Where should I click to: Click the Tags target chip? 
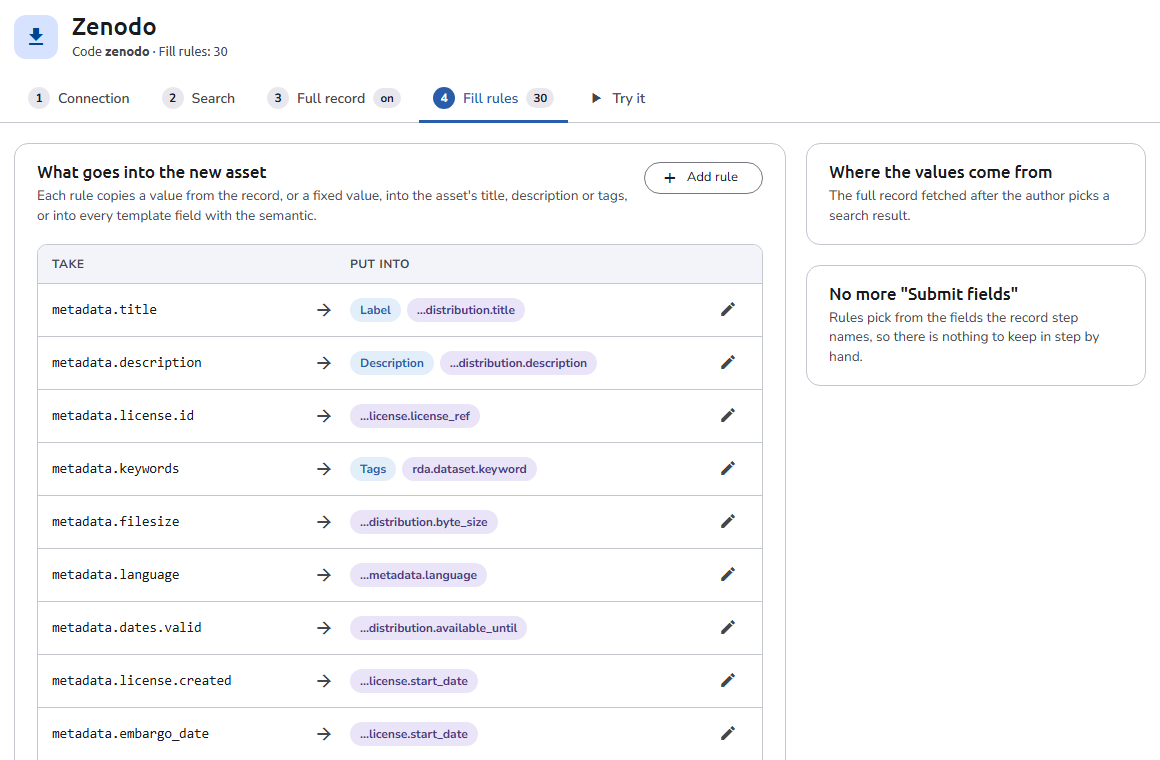click(373, 469)
